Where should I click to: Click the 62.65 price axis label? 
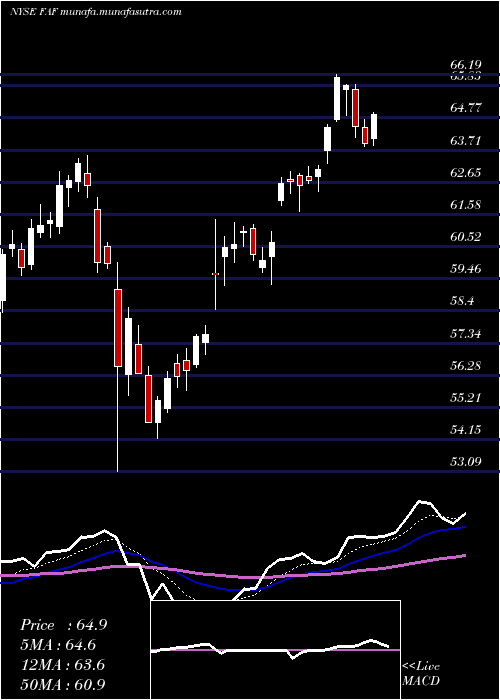point(466,173)
